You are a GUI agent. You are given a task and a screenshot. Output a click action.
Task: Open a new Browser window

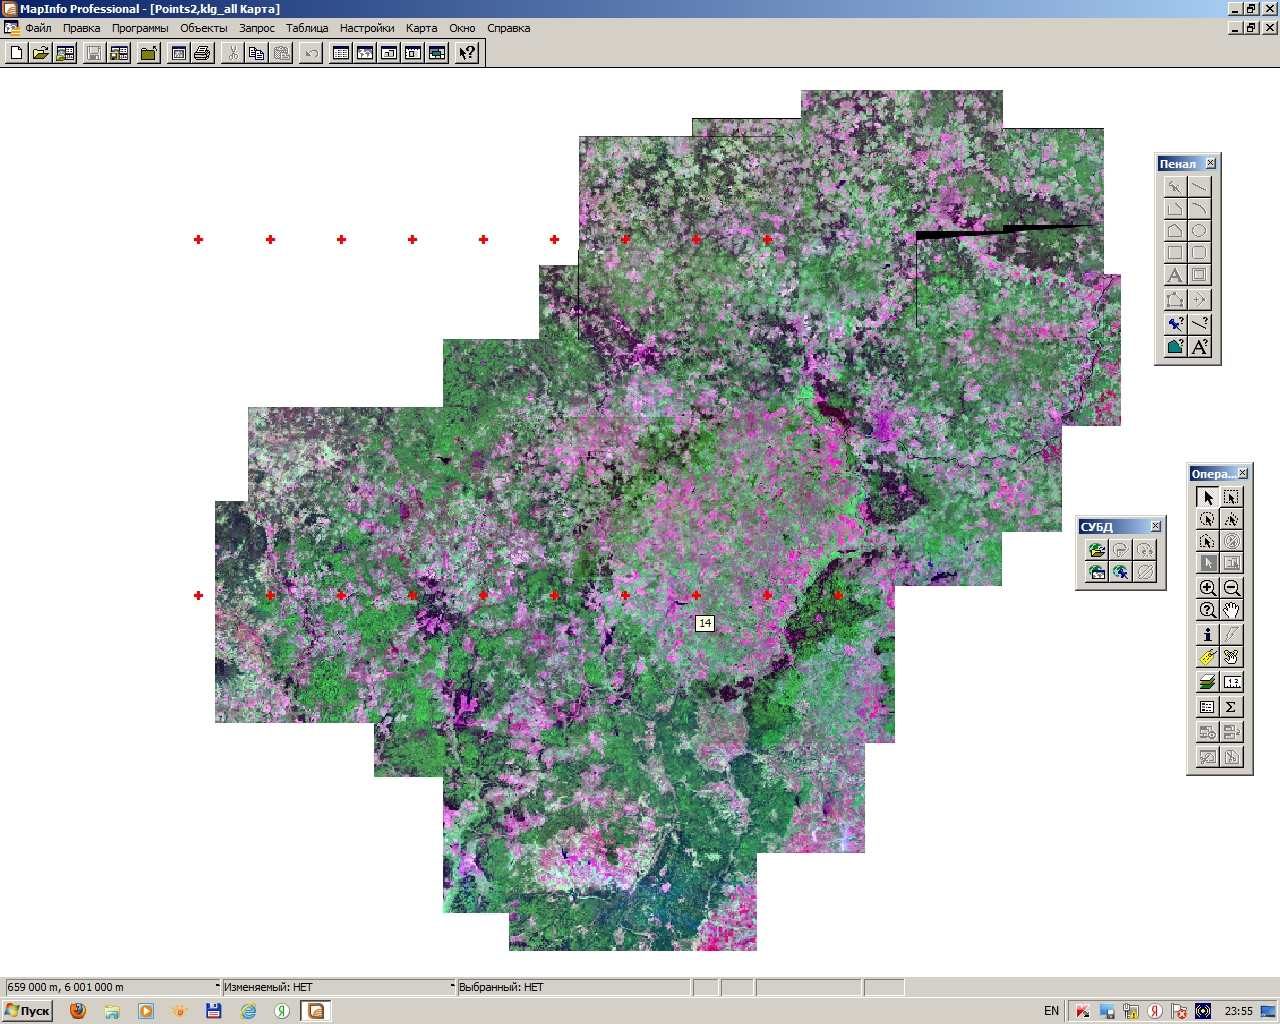tap(341, 53)
